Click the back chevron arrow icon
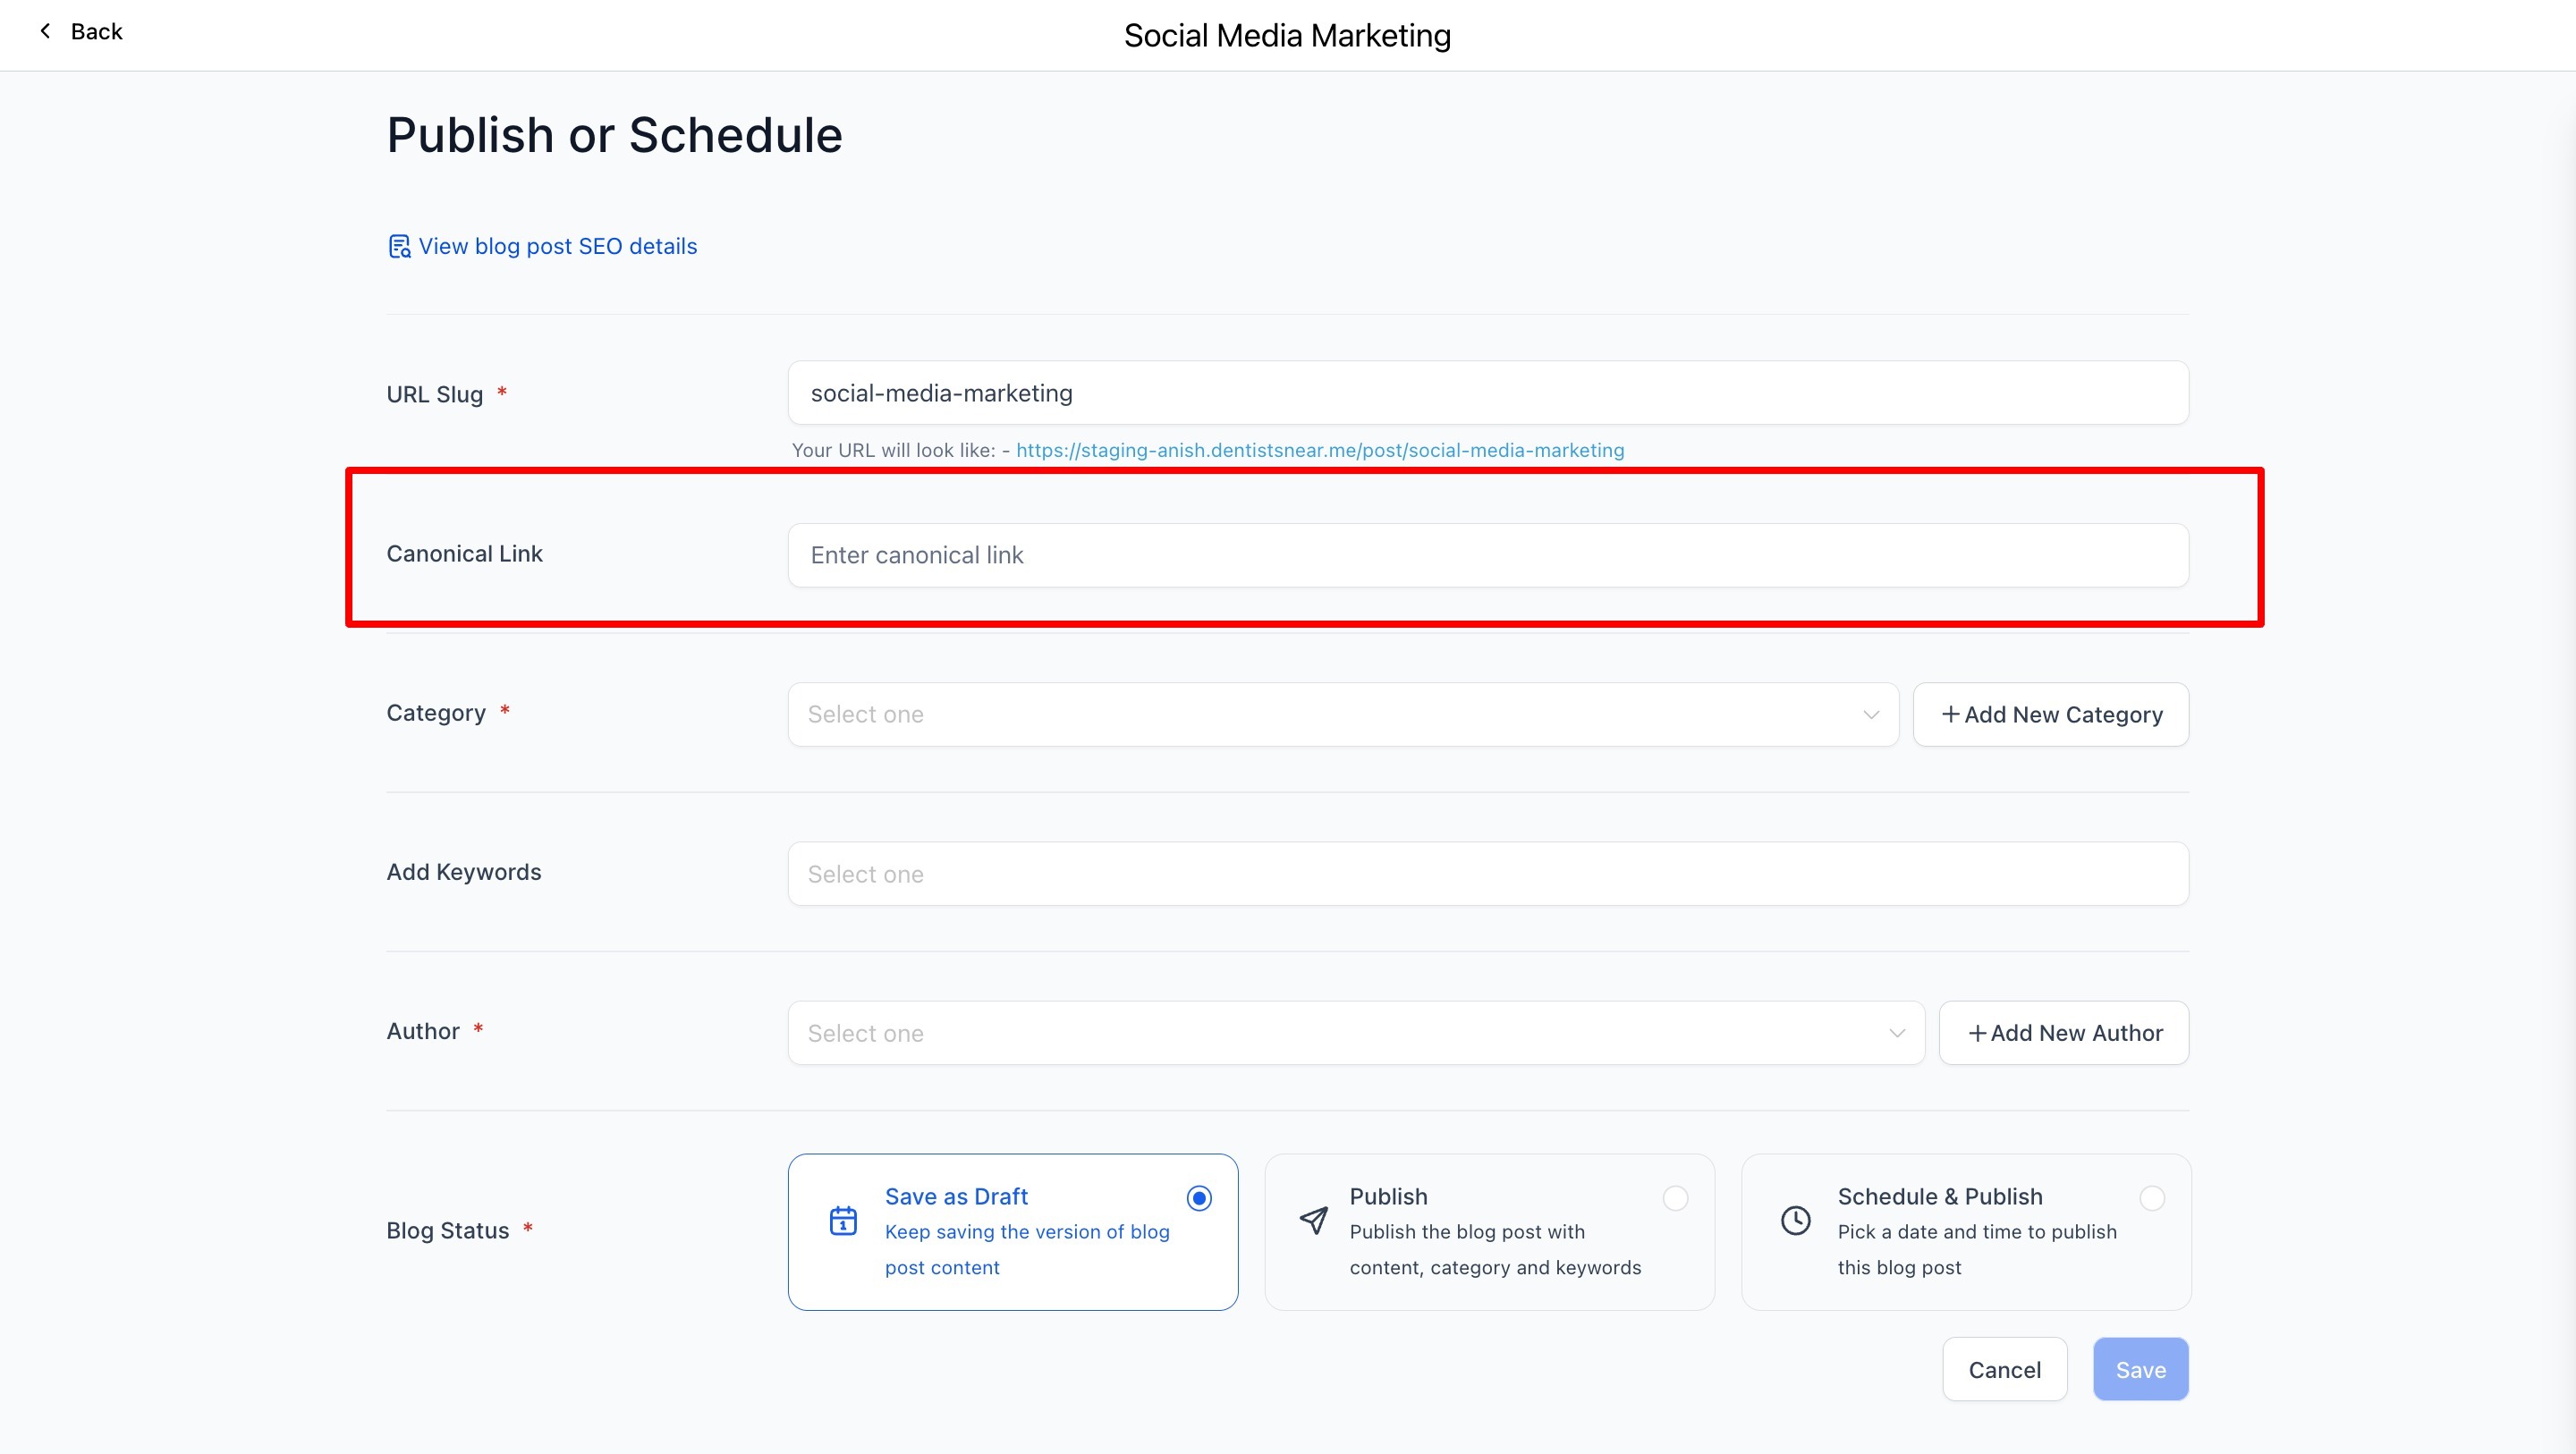2576x1454 pixels. pos(45,31)
